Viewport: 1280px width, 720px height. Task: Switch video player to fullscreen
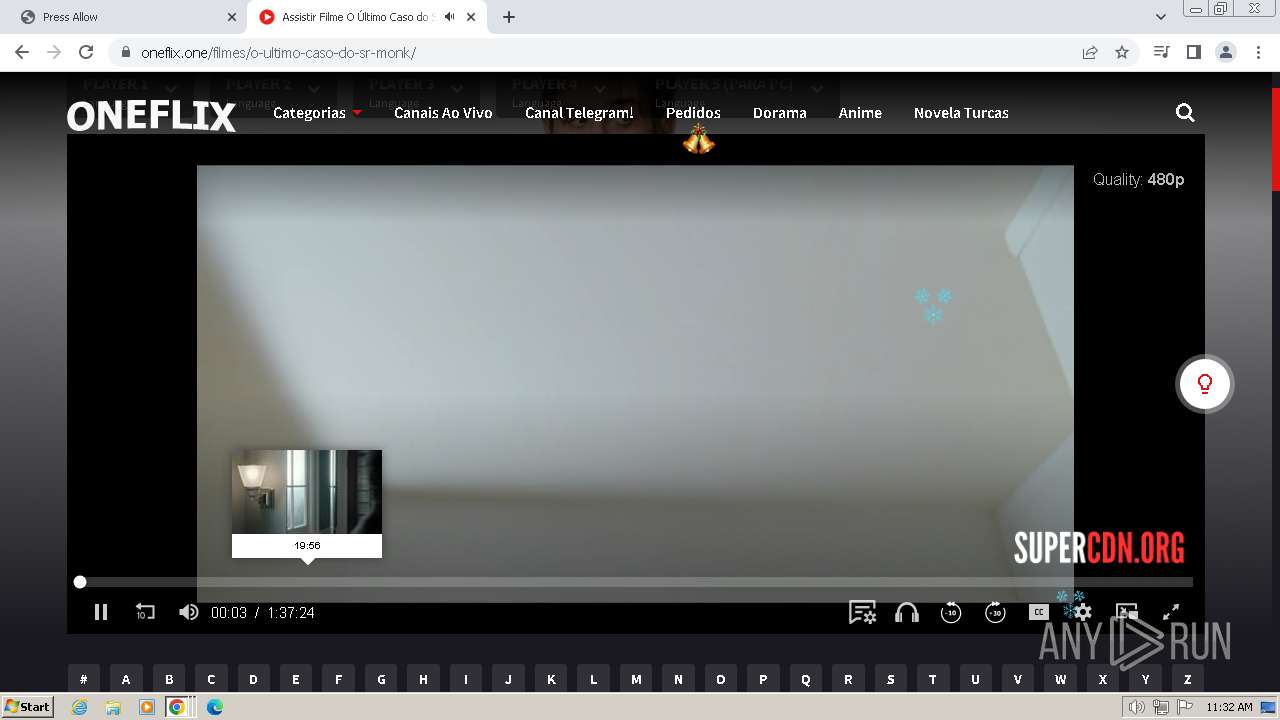tap(1171, 612)
